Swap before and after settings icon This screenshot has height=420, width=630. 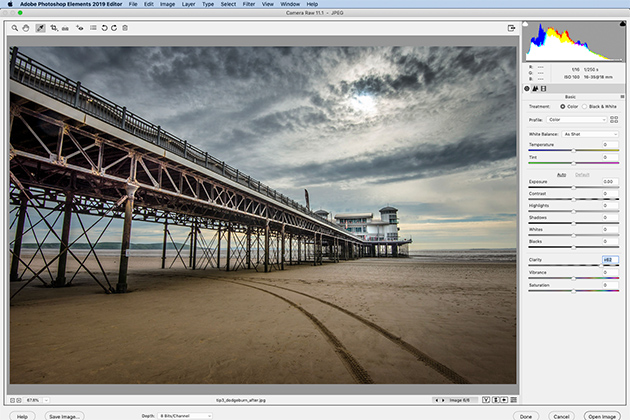pyautogui.click(x=496, y=400)
